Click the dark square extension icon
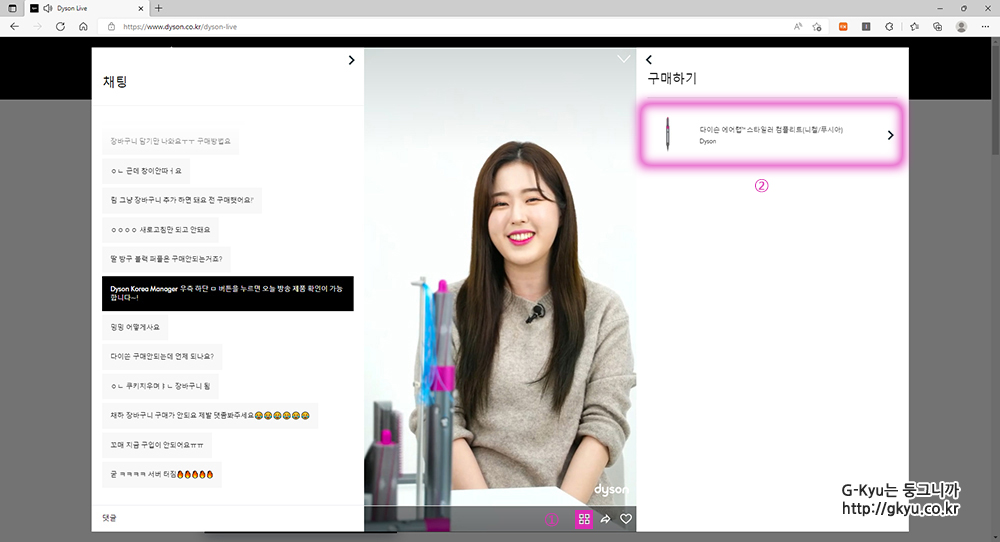Screen dimensions: 1000x542 point(866,27)
